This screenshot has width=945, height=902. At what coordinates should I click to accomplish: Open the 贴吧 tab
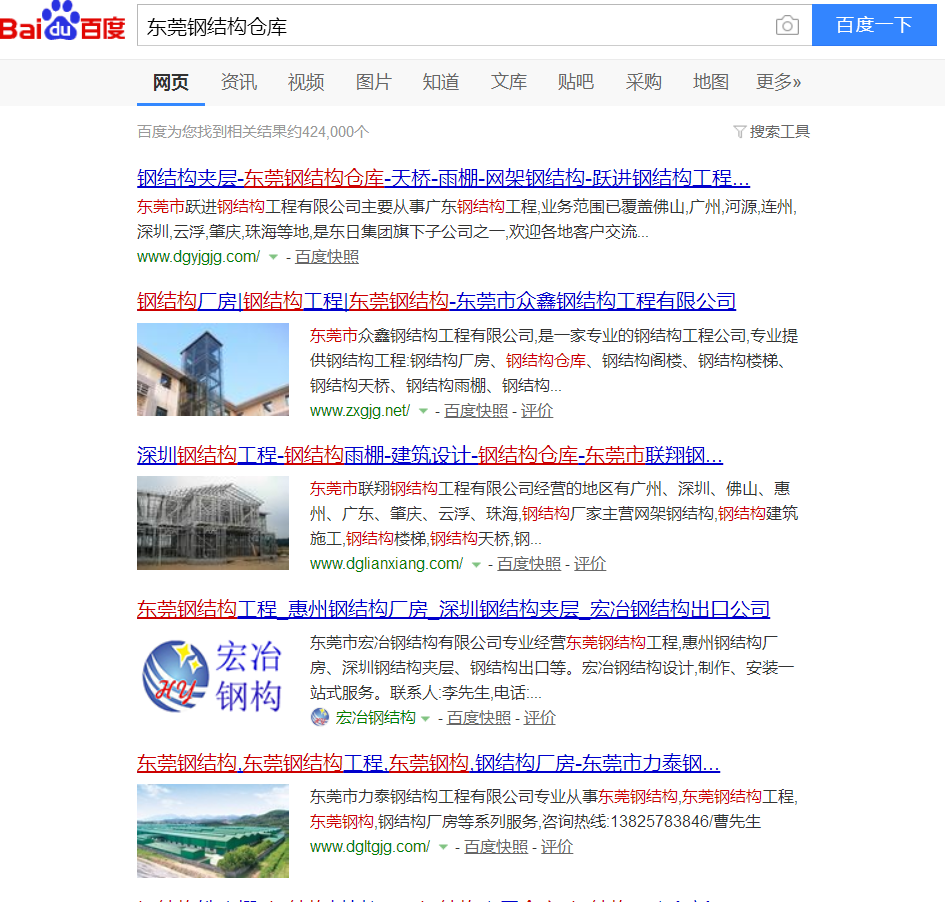pos(576,82)
